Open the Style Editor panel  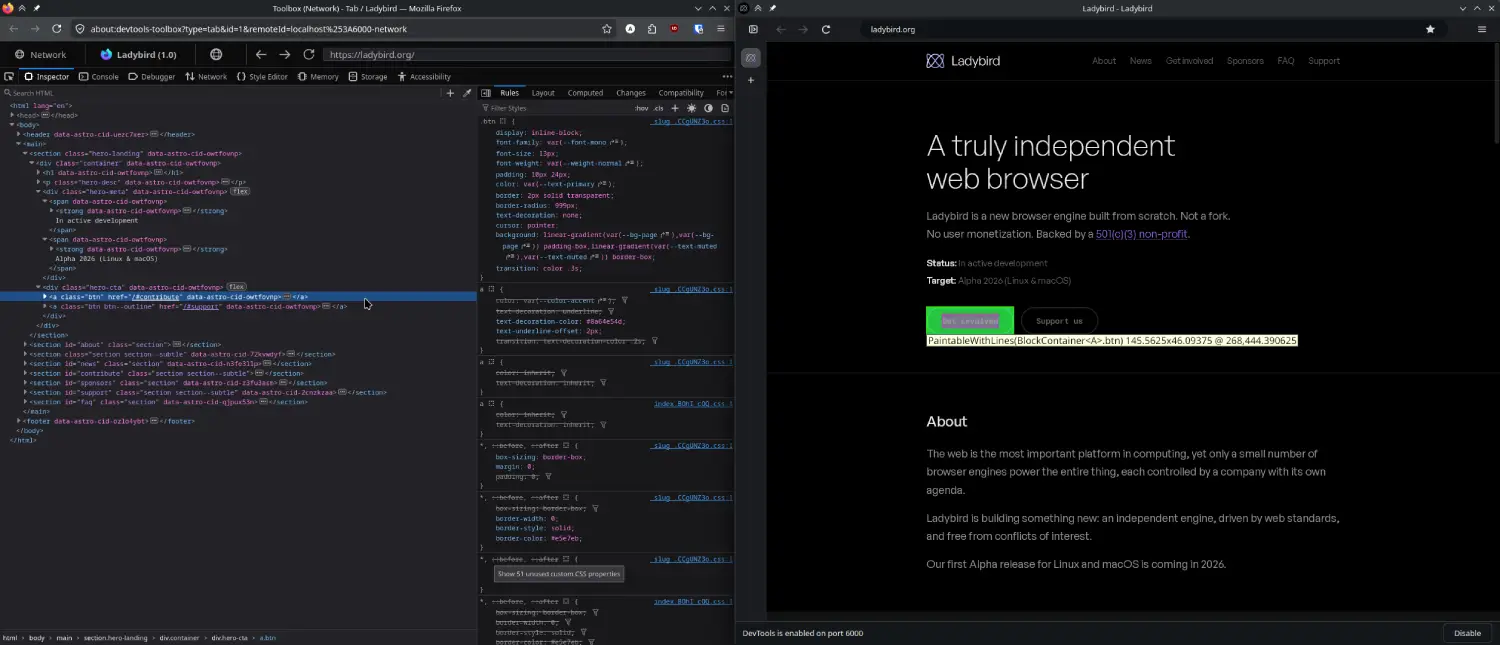(262, 76)
